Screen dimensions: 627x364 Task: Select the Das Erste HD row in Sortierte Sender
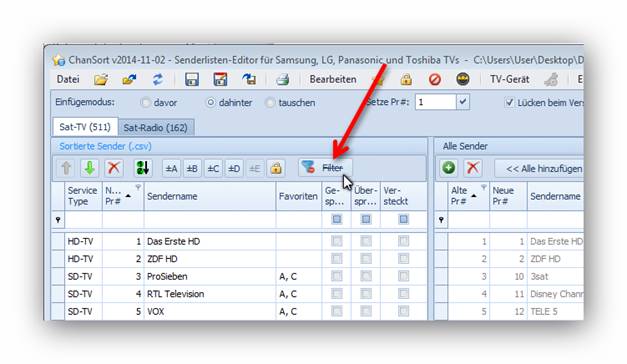[x=239, y=241]
